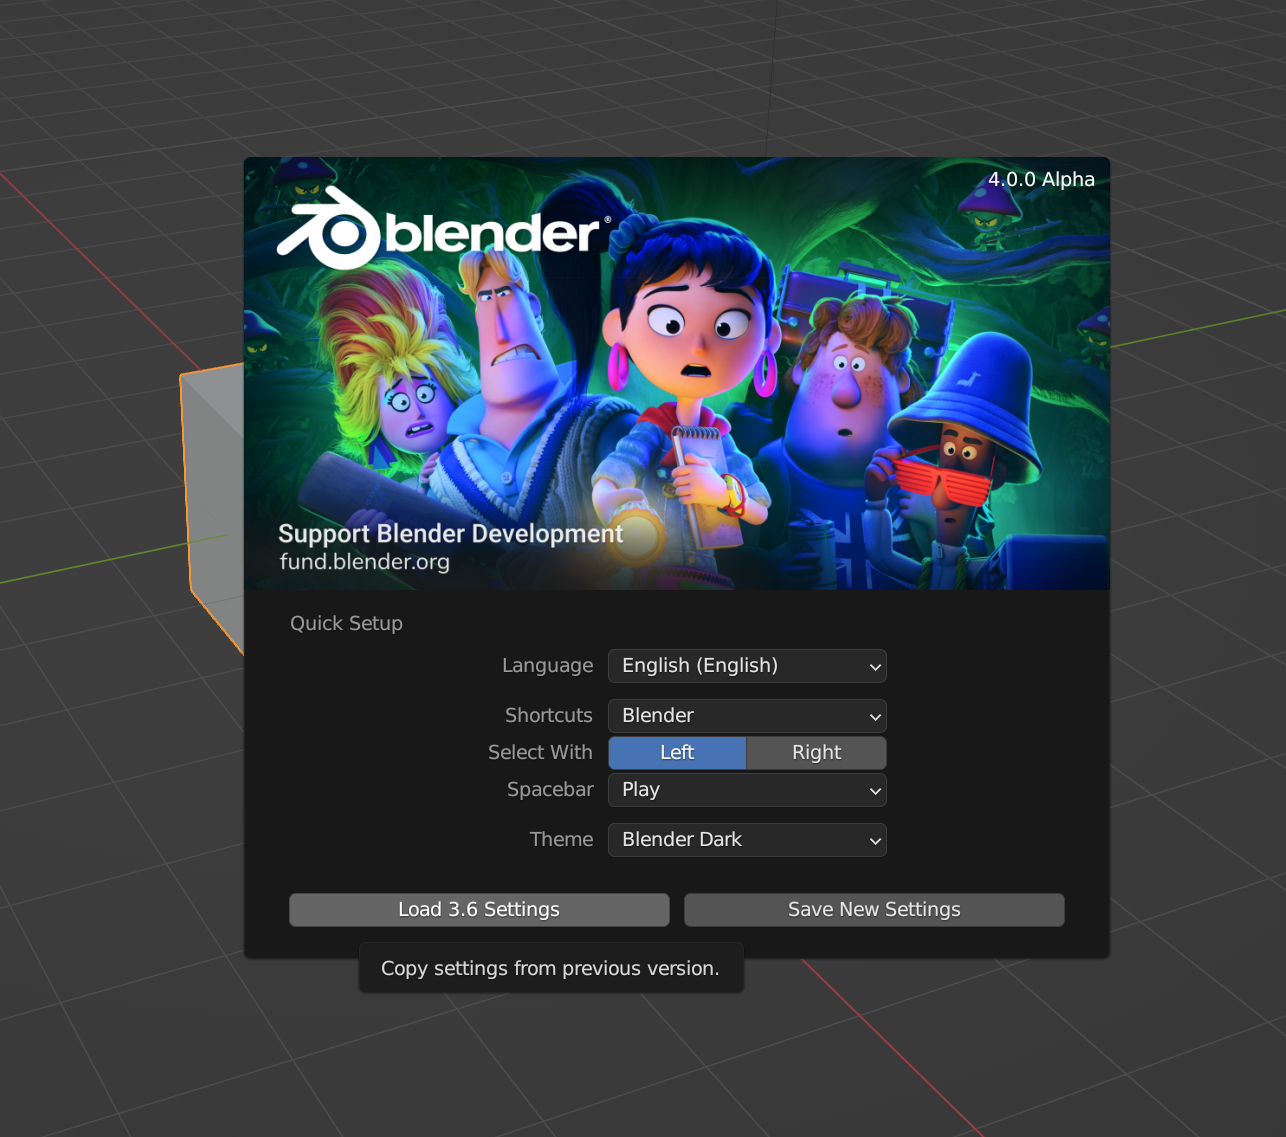Click the Quick Setup heading
Viewport: 1286px width, 1137px height.
coord(346,623)
